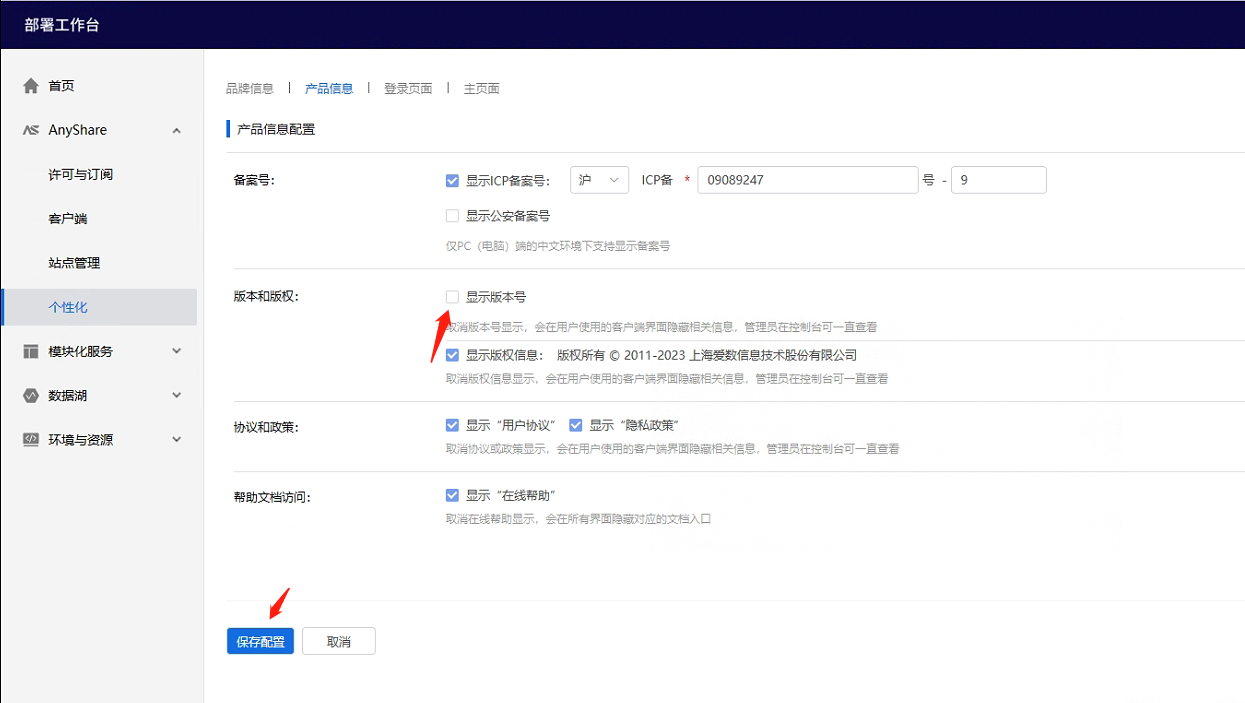This screenshot has width=1245, height=703.
Task: Save settings with 保存配置 button
Action: coord(260,642)
